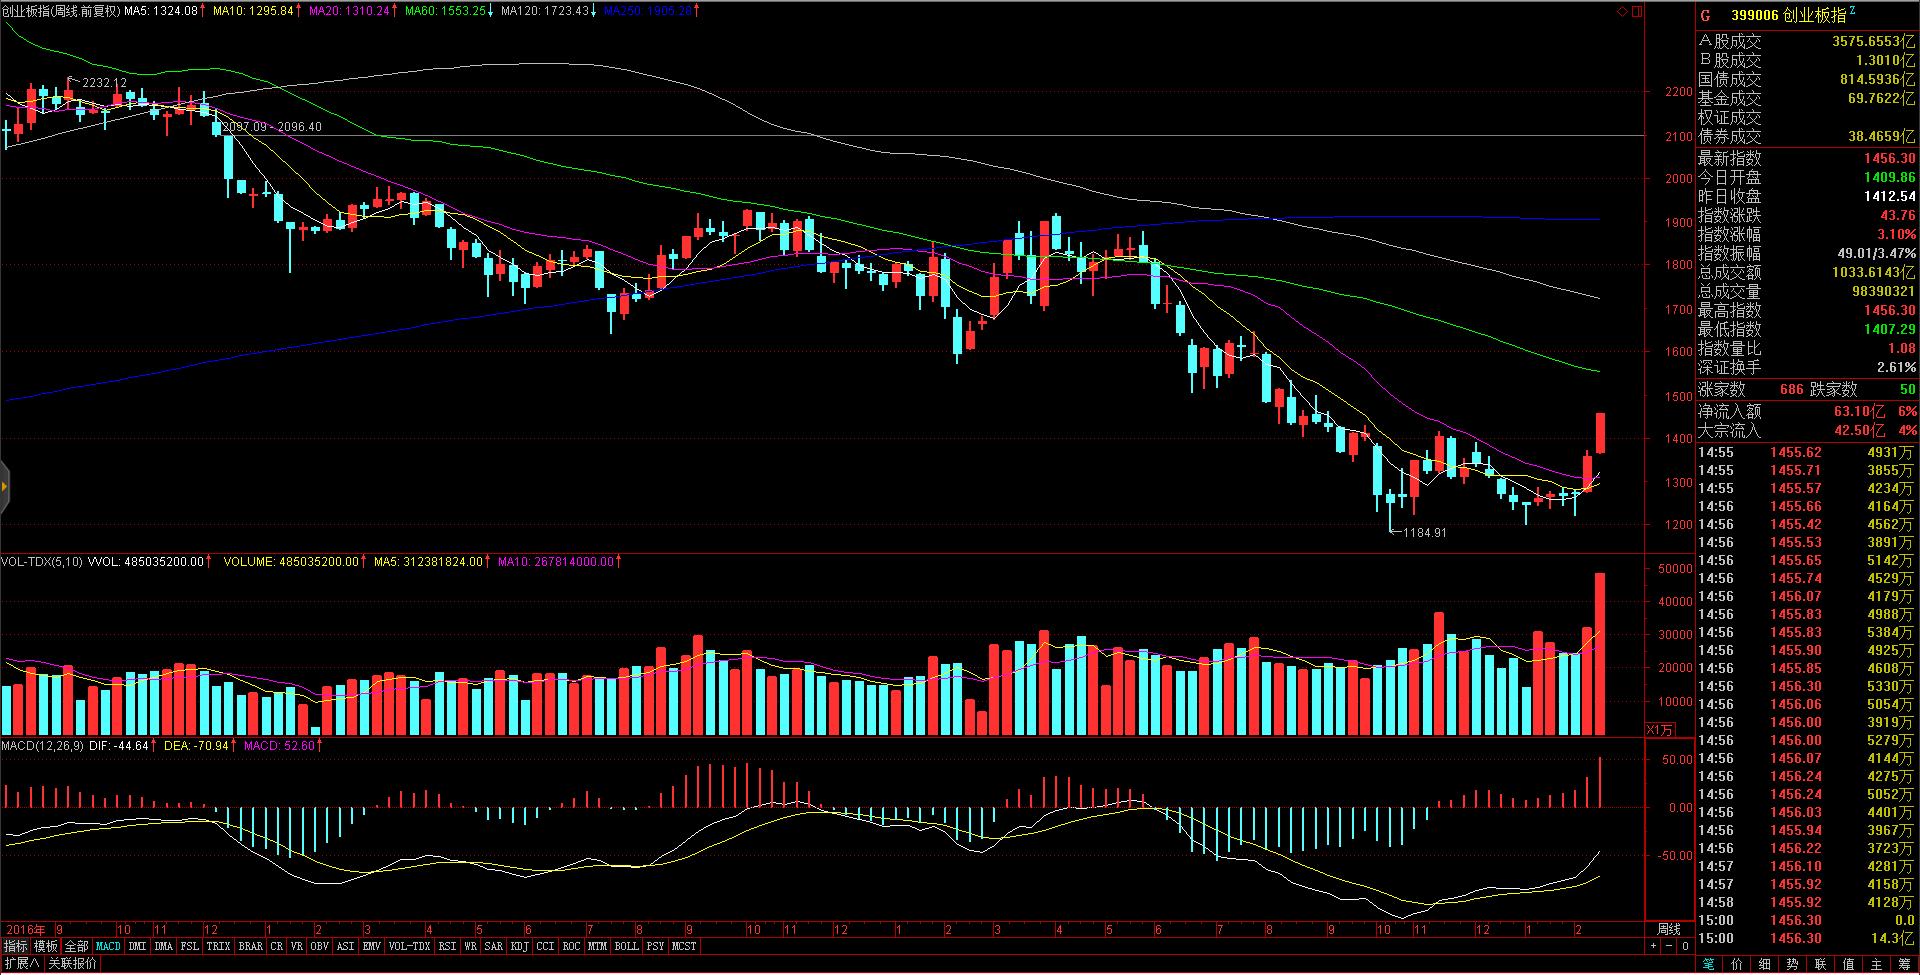
Task: Click the yellow side-panel arrow at left edge
Action: coord(4,487)
